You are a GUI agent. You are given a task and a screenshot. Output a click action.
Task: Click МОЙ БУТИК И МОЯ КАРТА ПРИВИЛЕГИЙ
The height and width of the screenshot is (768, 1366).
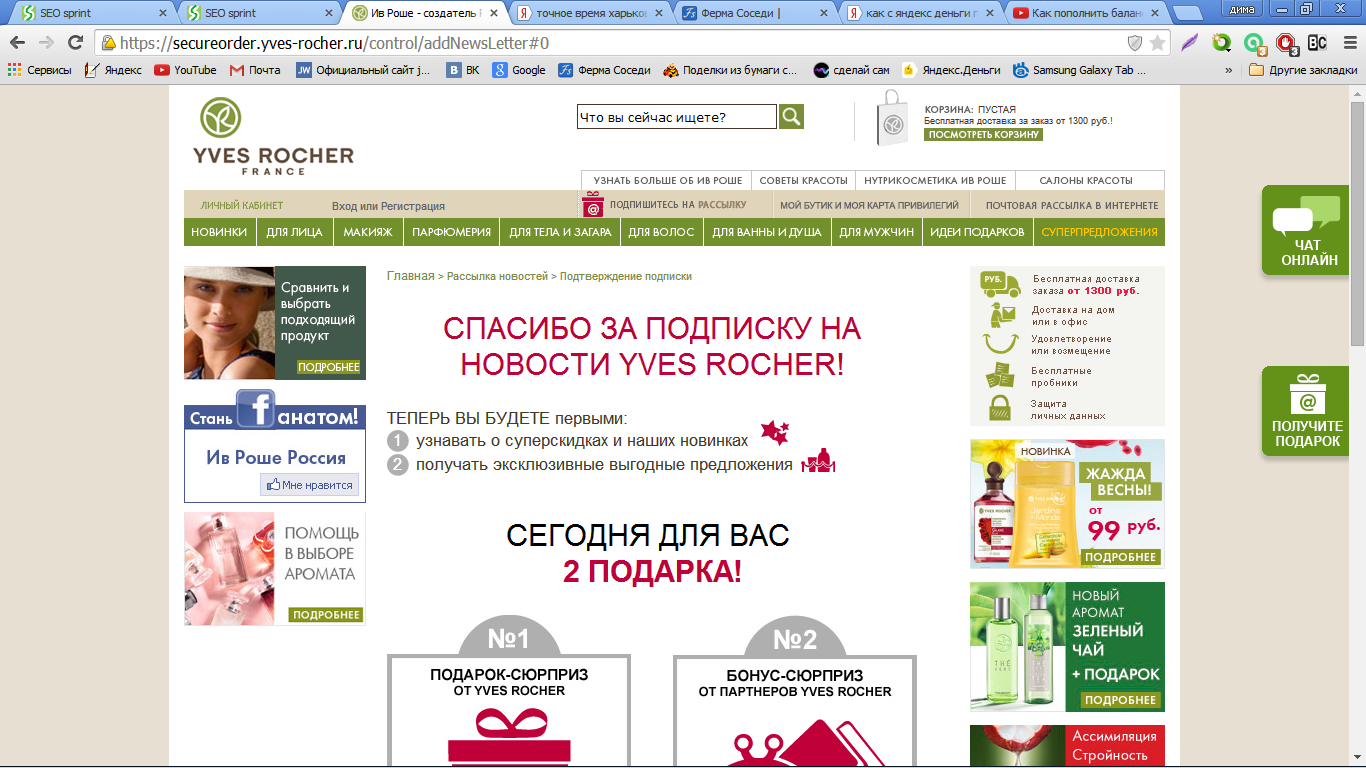869,205
